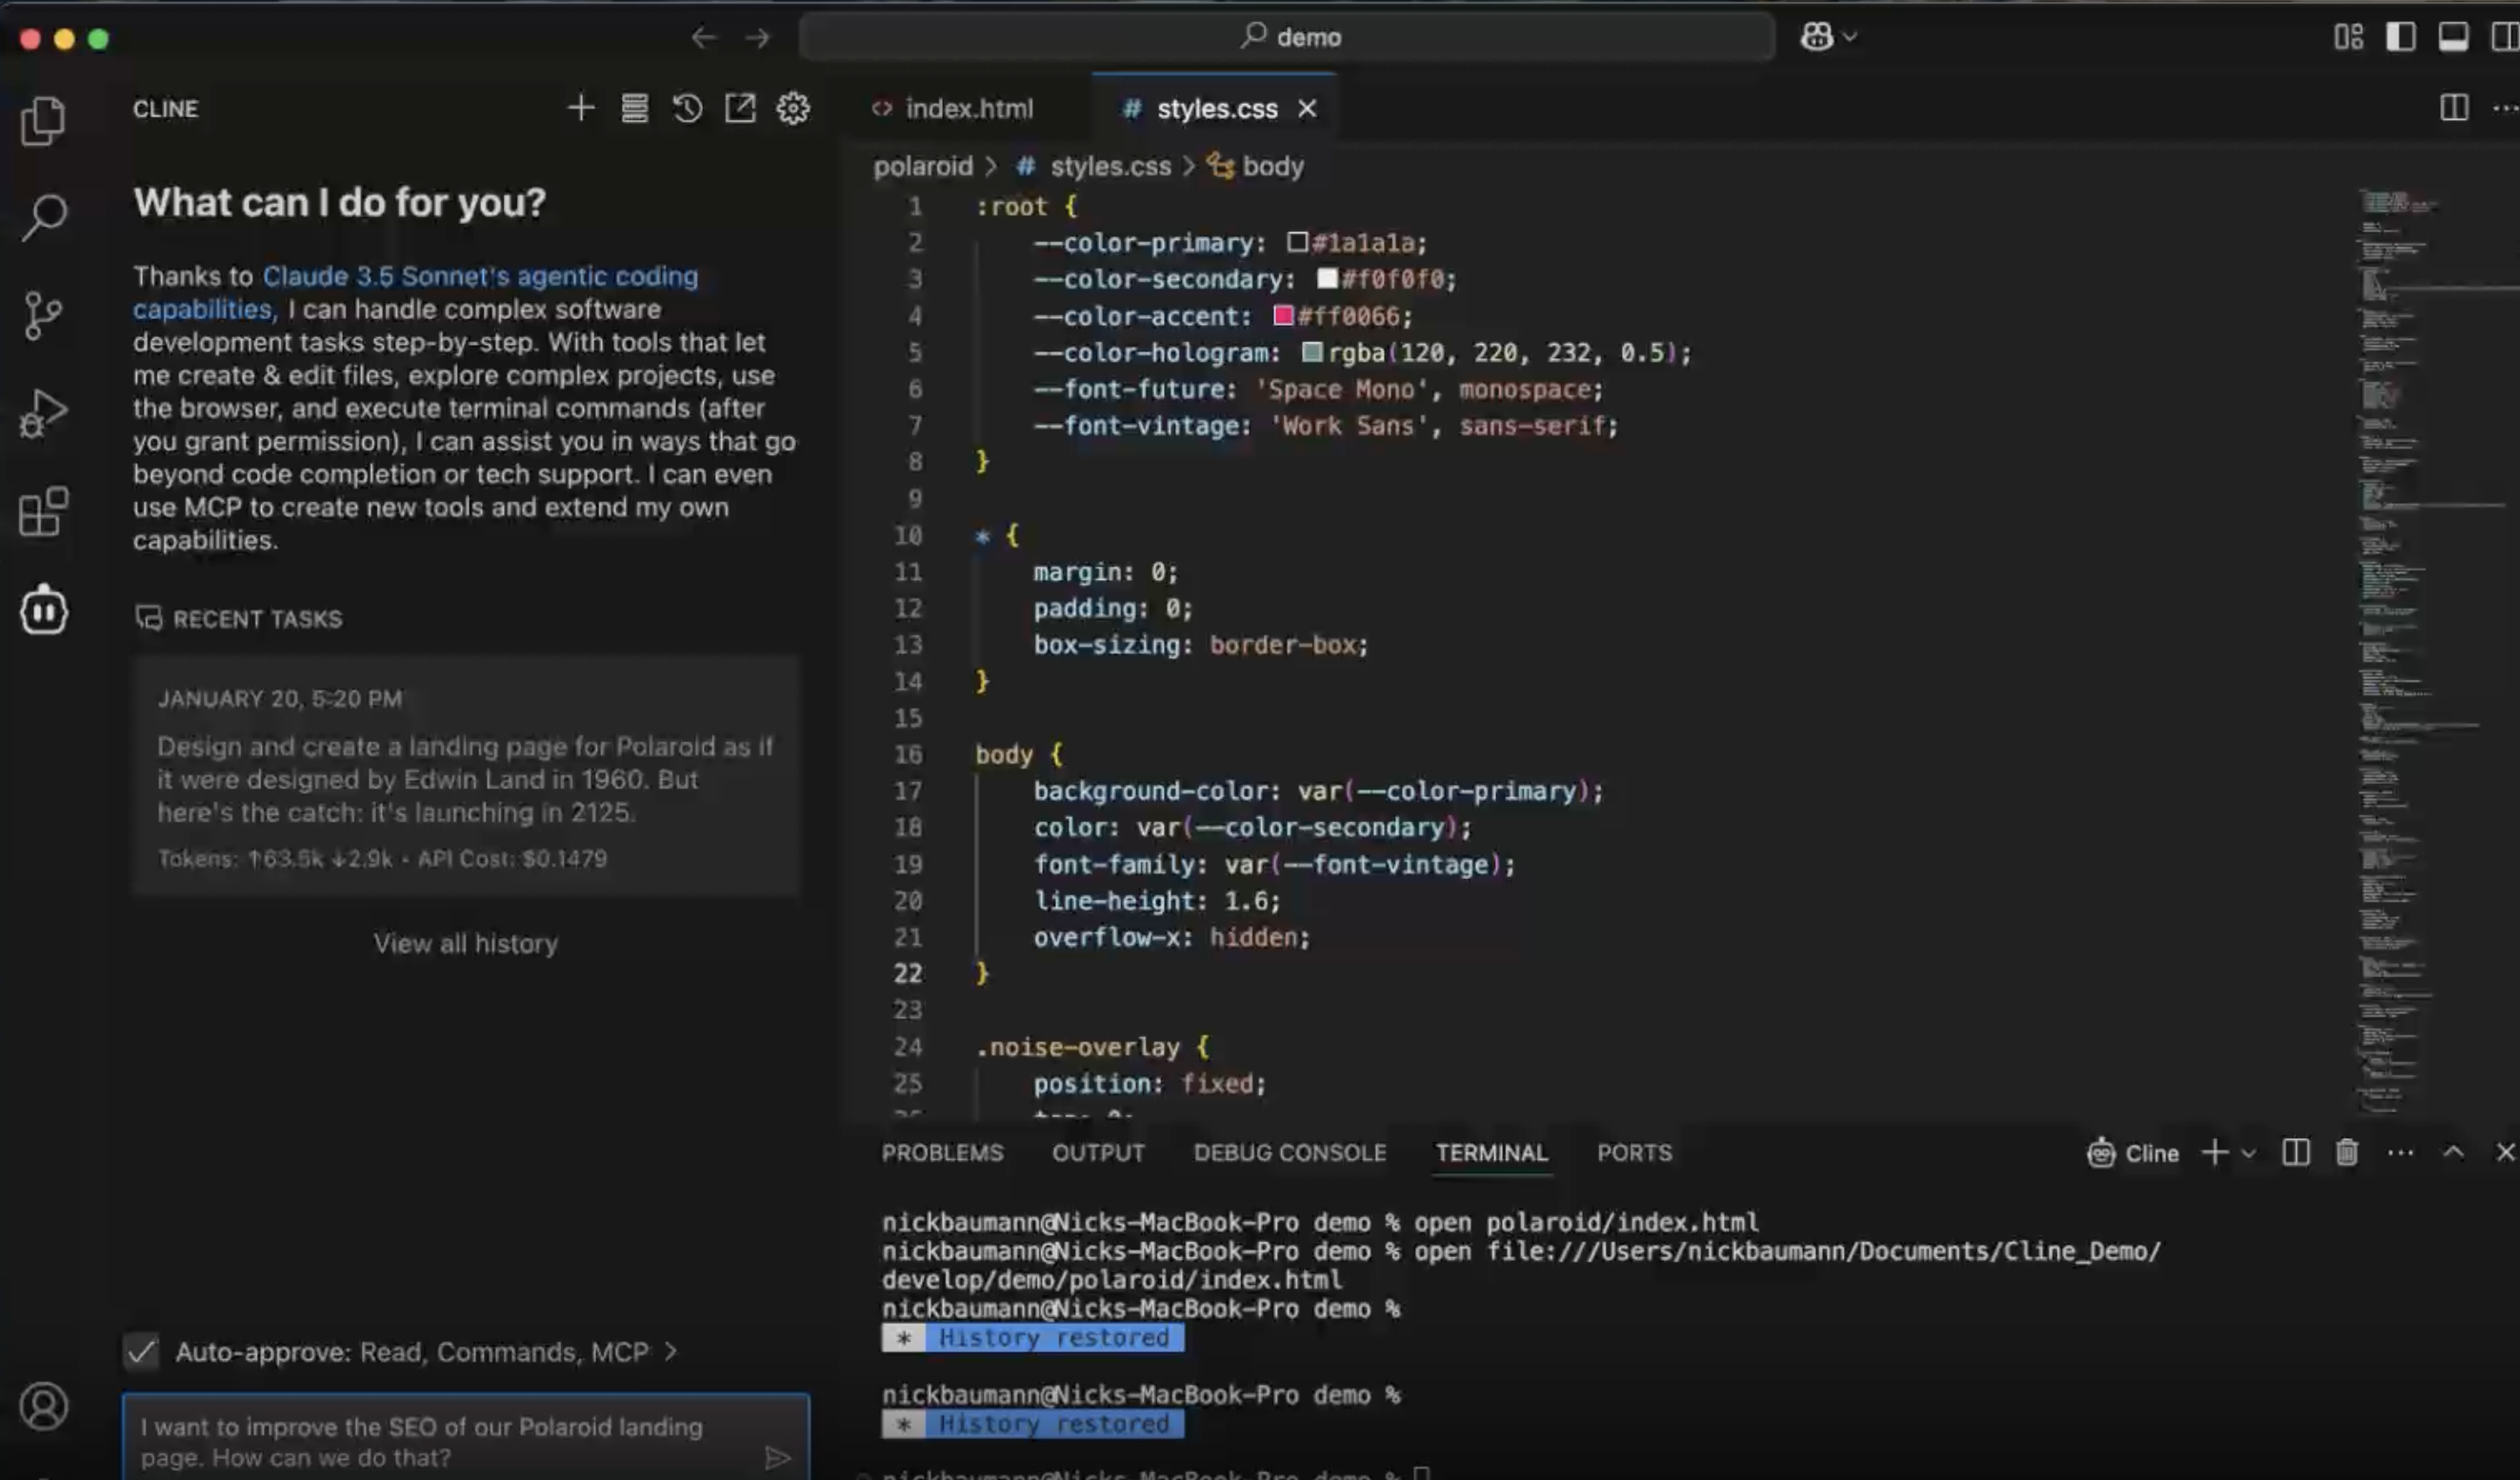
Task: Click the polaroid breadcrumb folder
Action: (x=923, y=165)
